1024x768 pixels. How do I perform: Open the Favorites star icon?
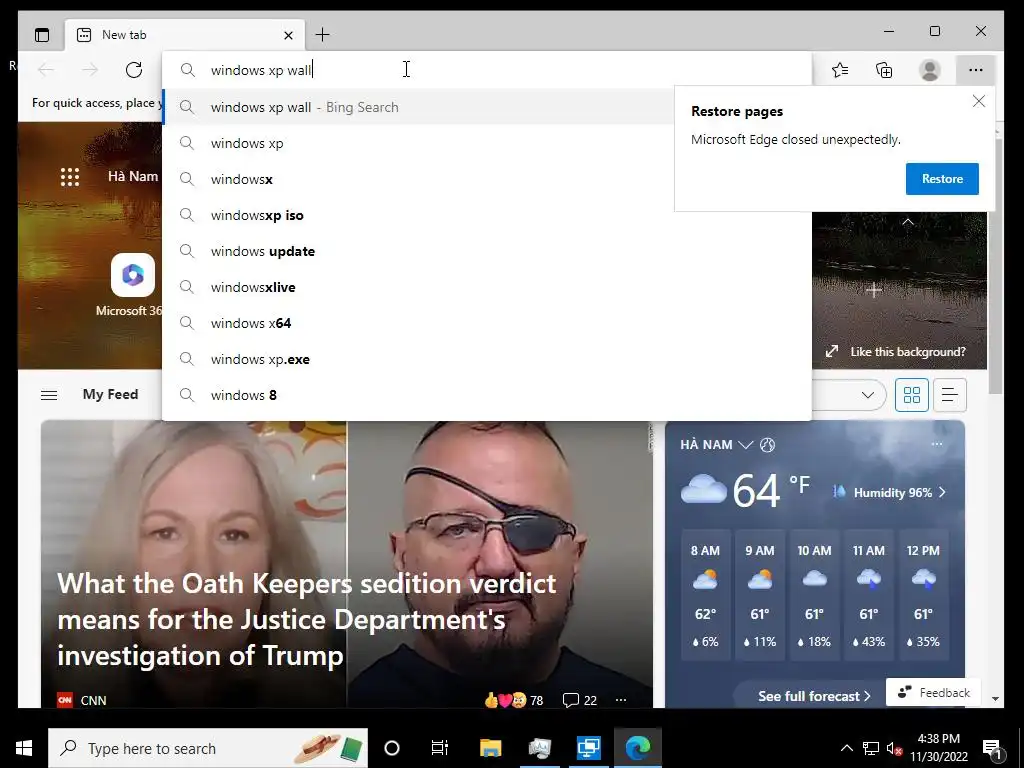point(840,70)
